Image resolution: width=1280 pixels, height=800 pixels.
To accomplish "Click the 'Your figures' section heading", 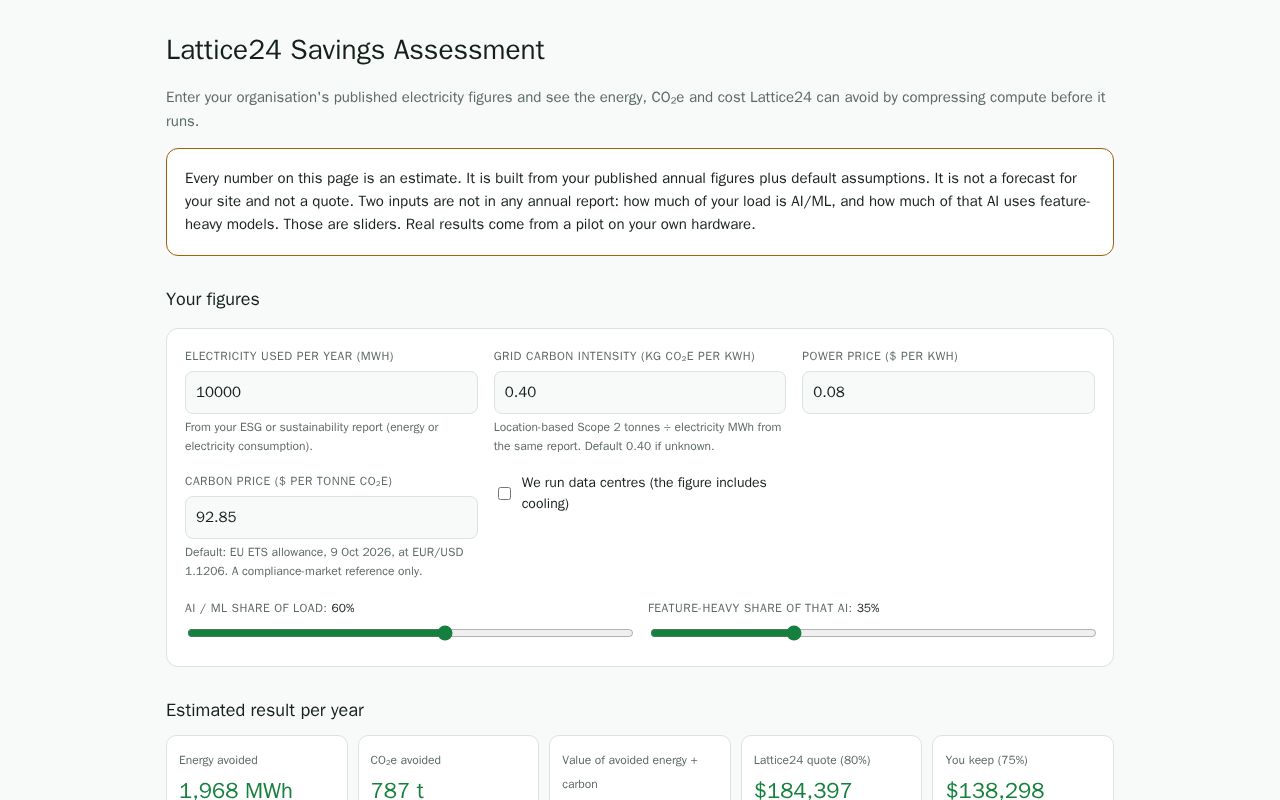I will point(213,299).
